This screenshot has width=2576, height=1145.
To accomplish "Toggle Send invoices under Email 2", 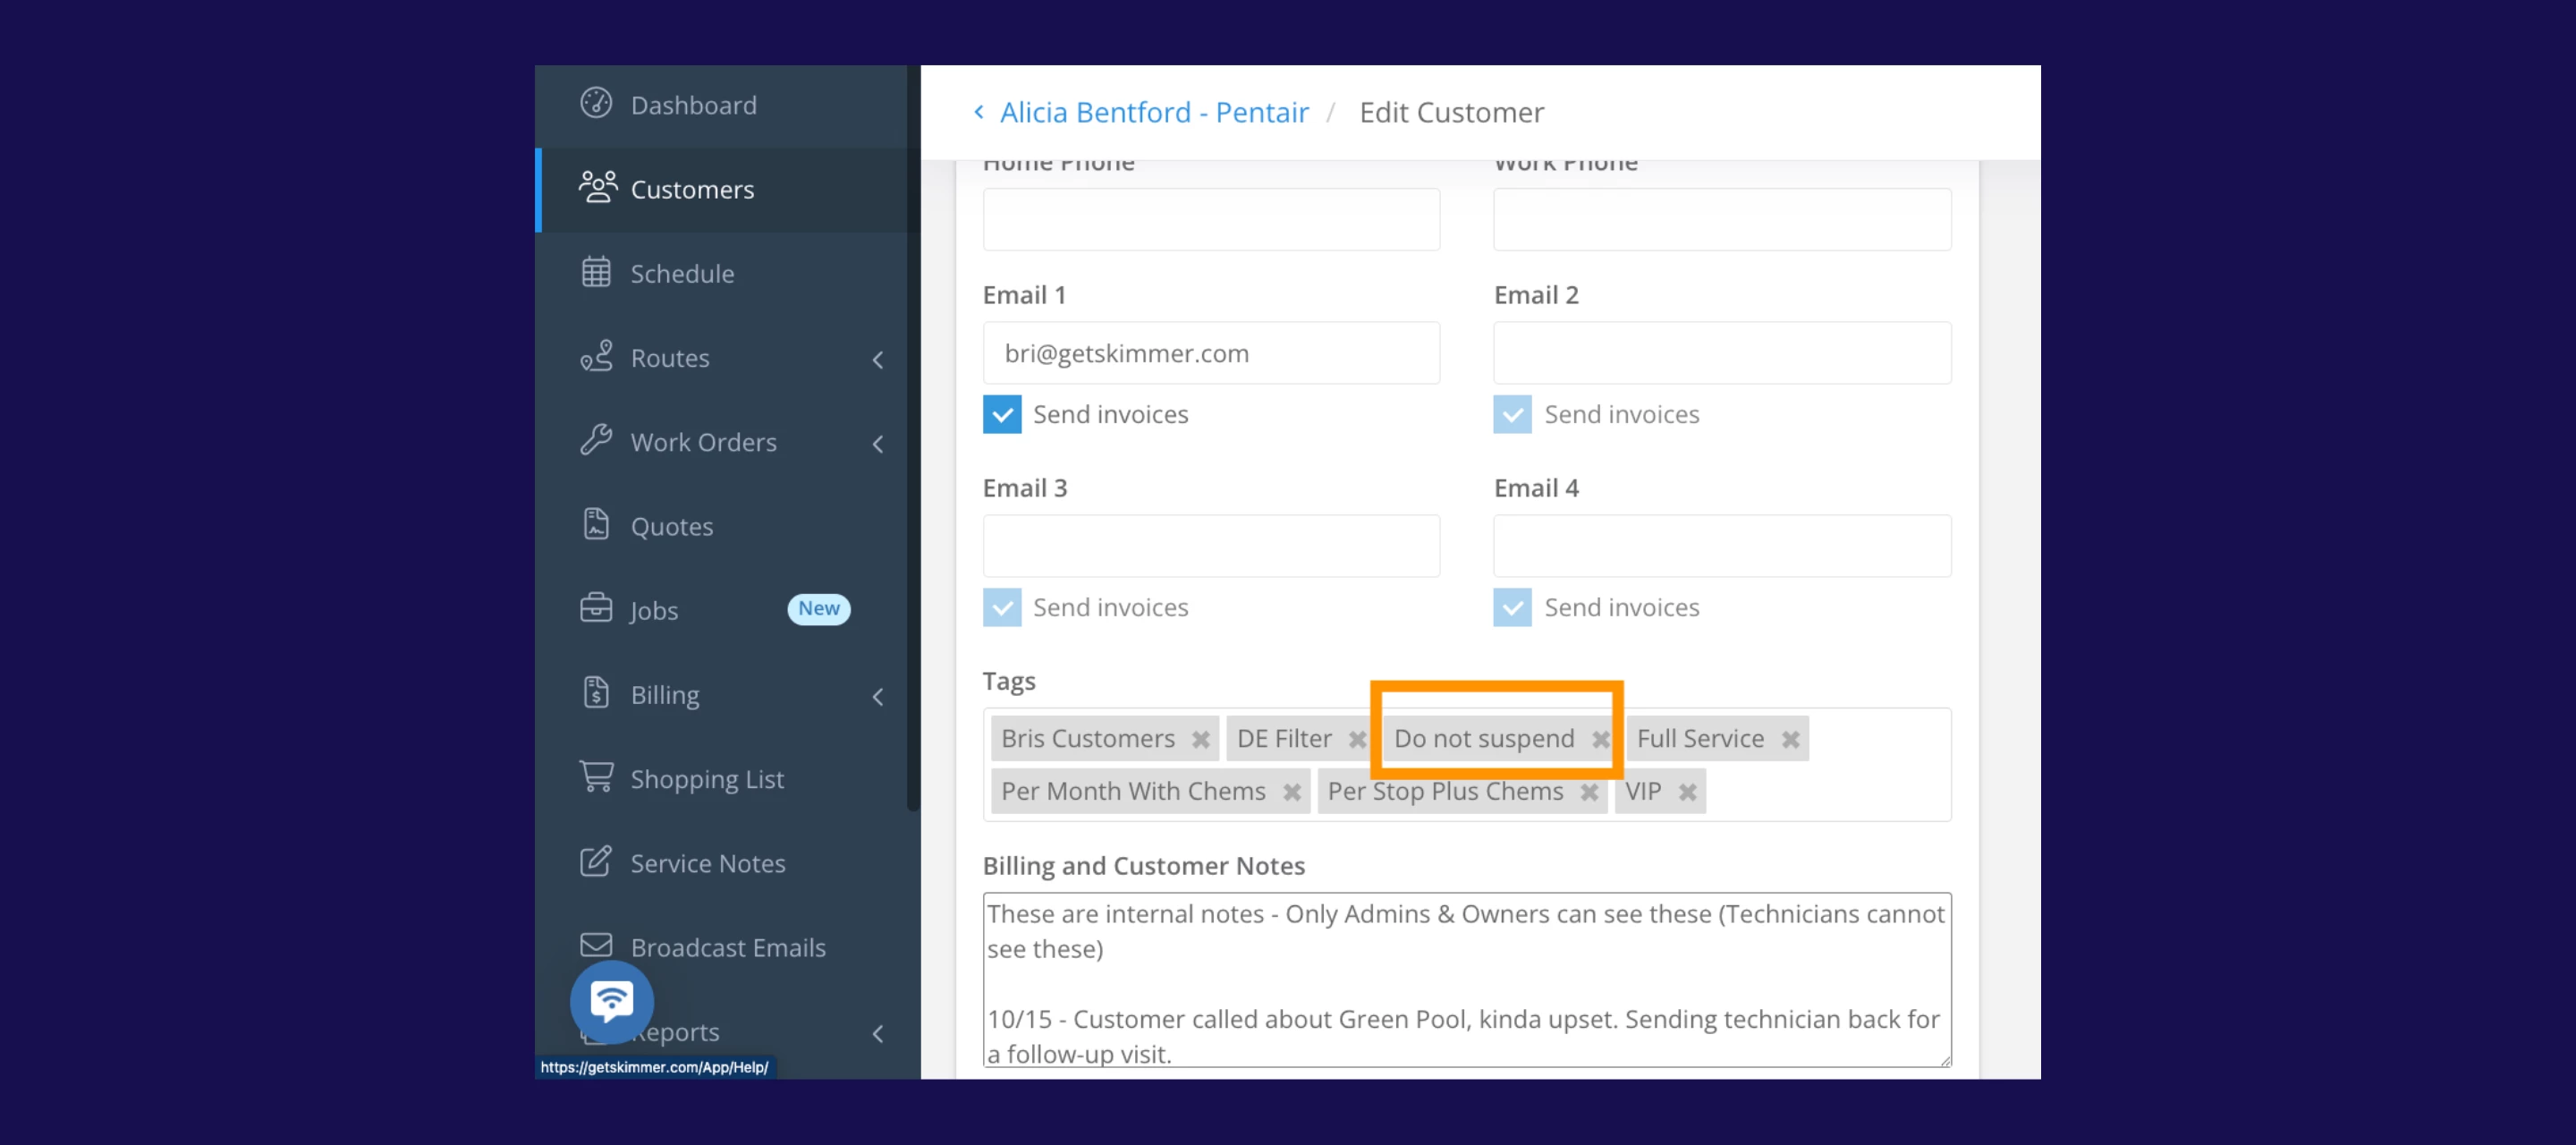I will [x=1512, y=414].
